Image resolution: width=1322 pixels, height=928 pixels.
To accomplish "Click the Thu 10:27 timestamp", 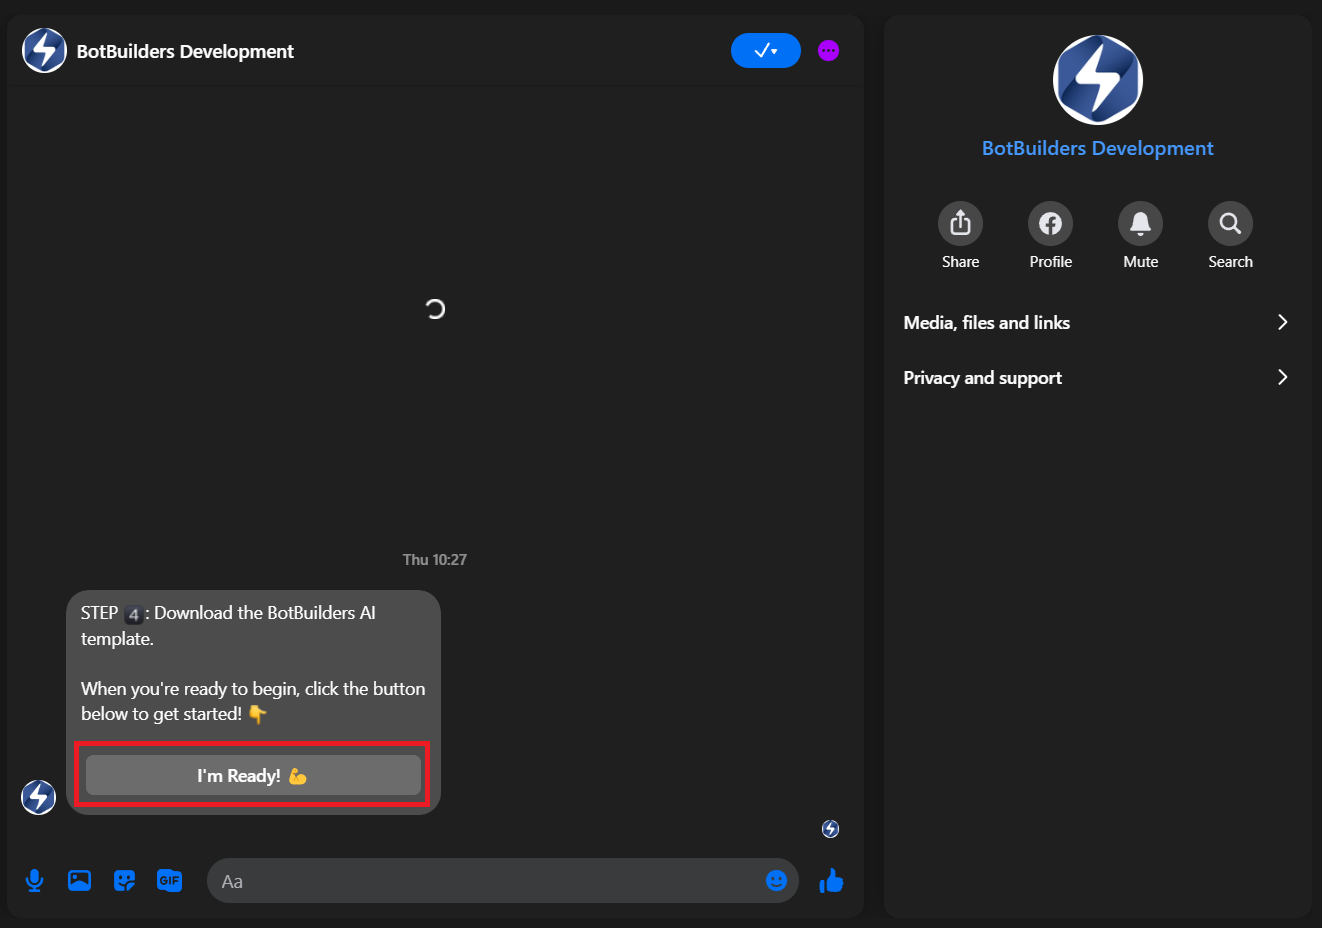I will coord(435,560).
